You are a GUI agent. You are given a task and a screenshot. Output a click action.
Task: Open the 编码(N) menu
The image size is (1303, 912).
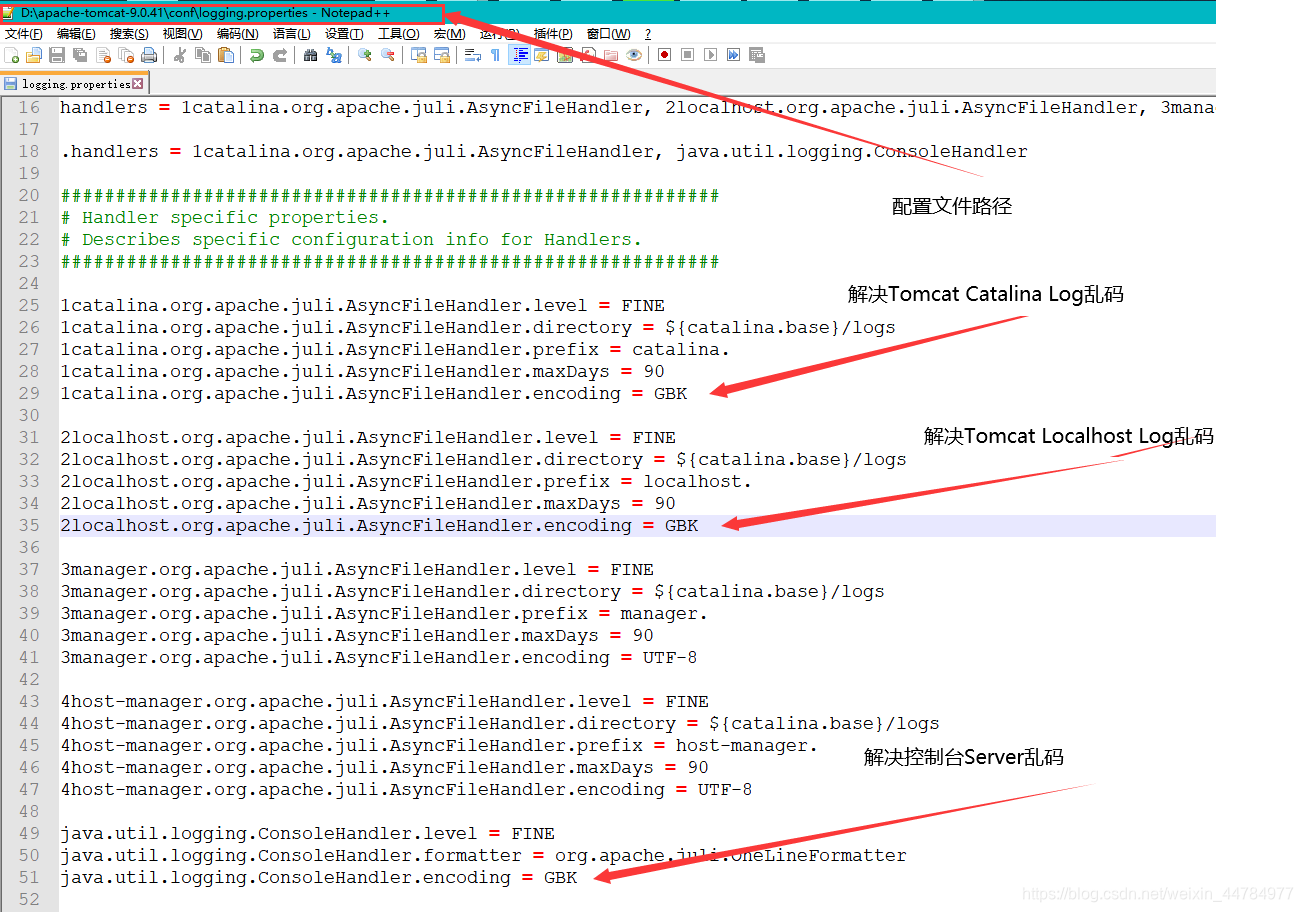tap(237, 34)
